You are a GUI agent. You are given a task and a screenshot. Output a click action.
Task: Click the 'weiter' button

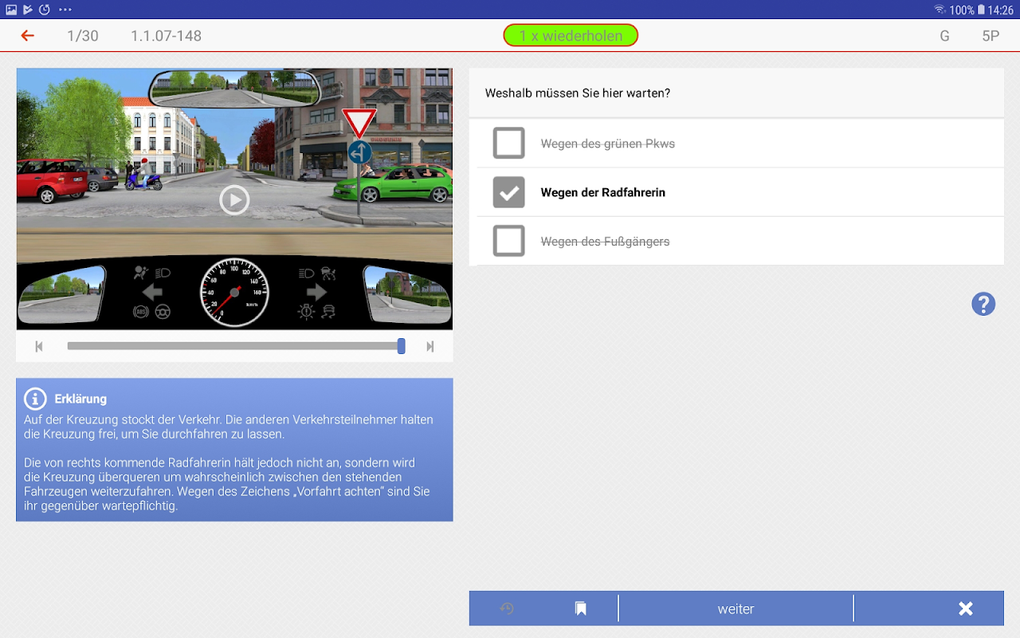[x=736, y=609]
